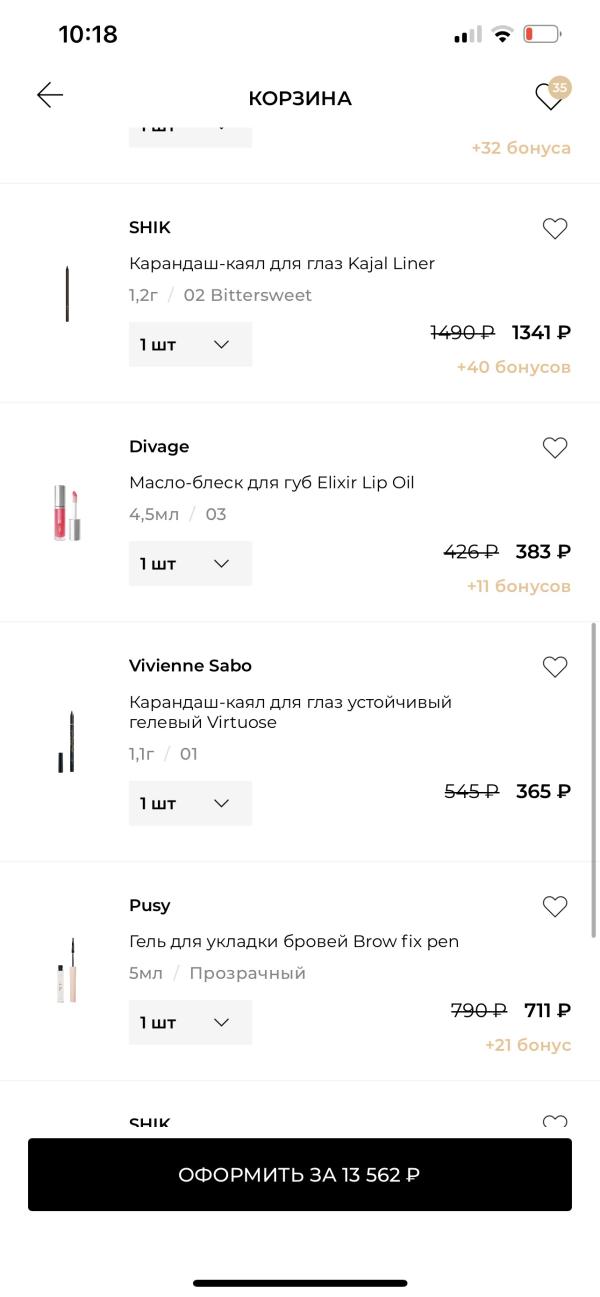Open SHIK Kajal Liner product thumbnail
Image resolution: width=600 pixels, height=1297 pixels.
(x=67, y=294)
